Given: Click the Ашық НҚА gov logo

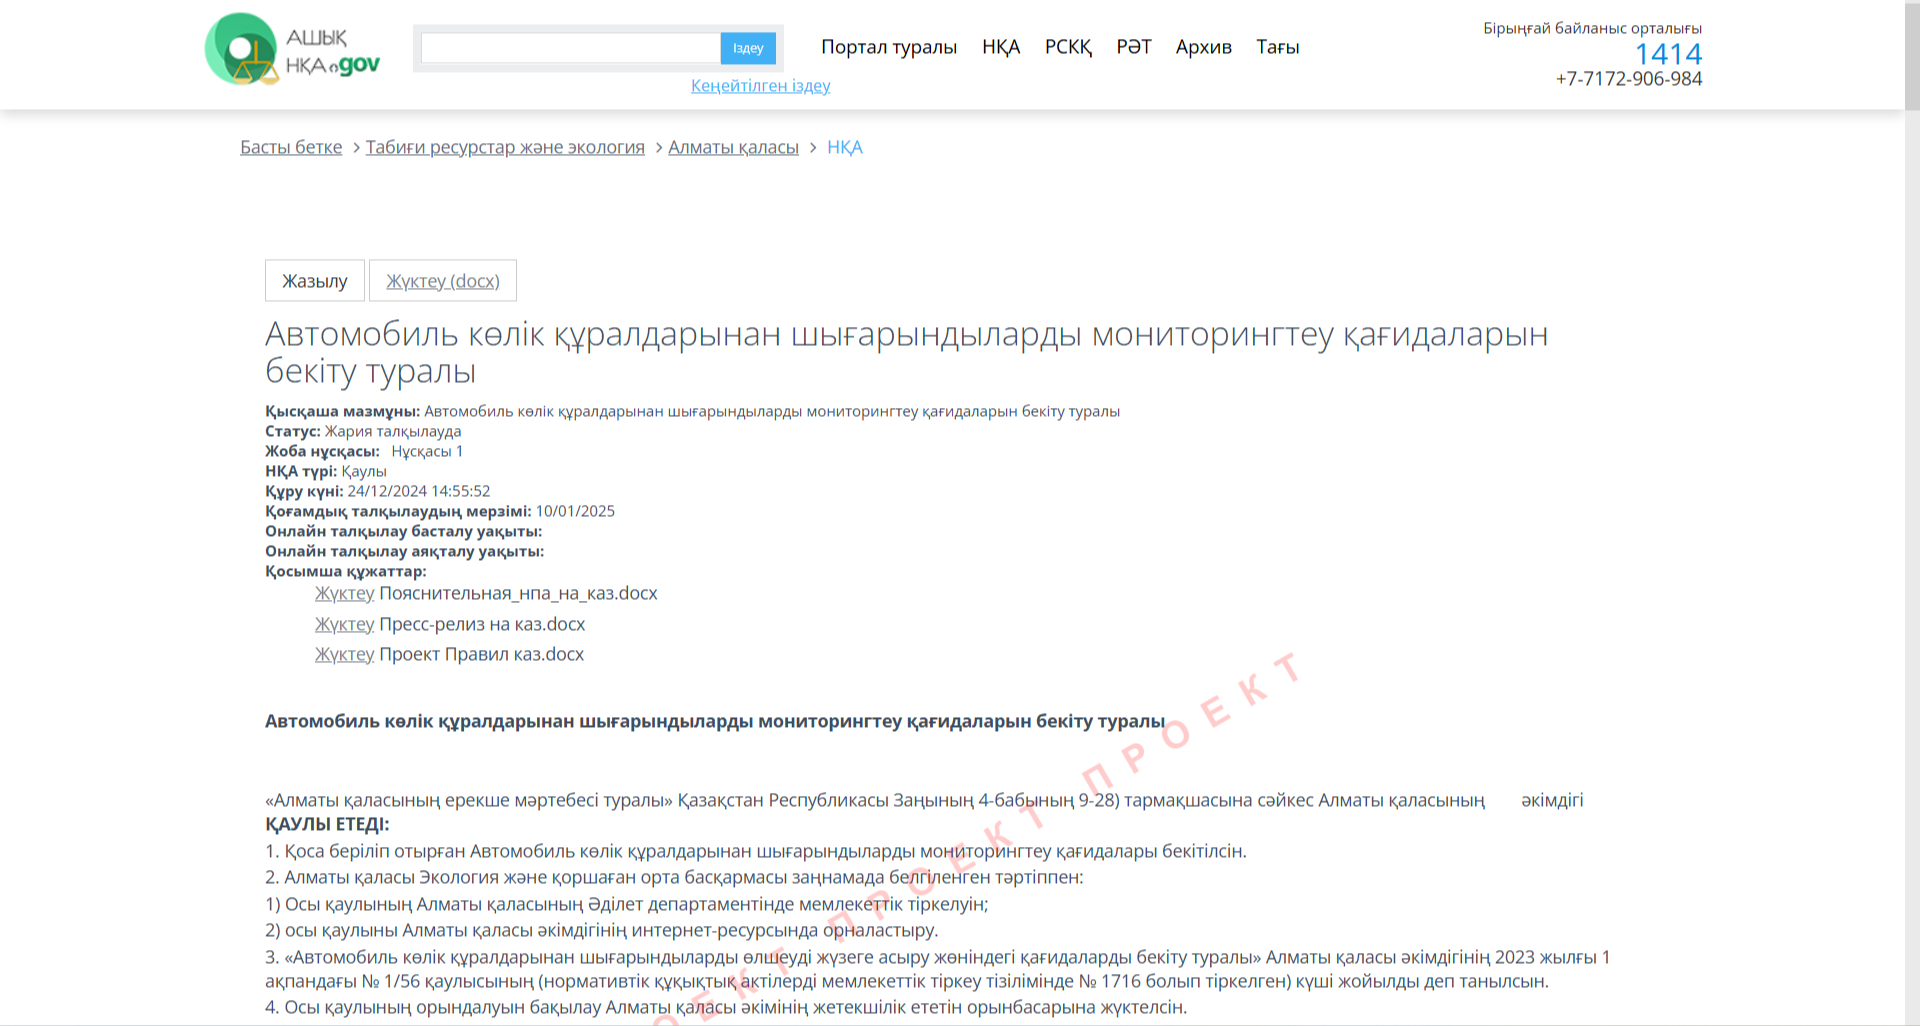Looking at the screenshot, I should click(x=291, y=50).
